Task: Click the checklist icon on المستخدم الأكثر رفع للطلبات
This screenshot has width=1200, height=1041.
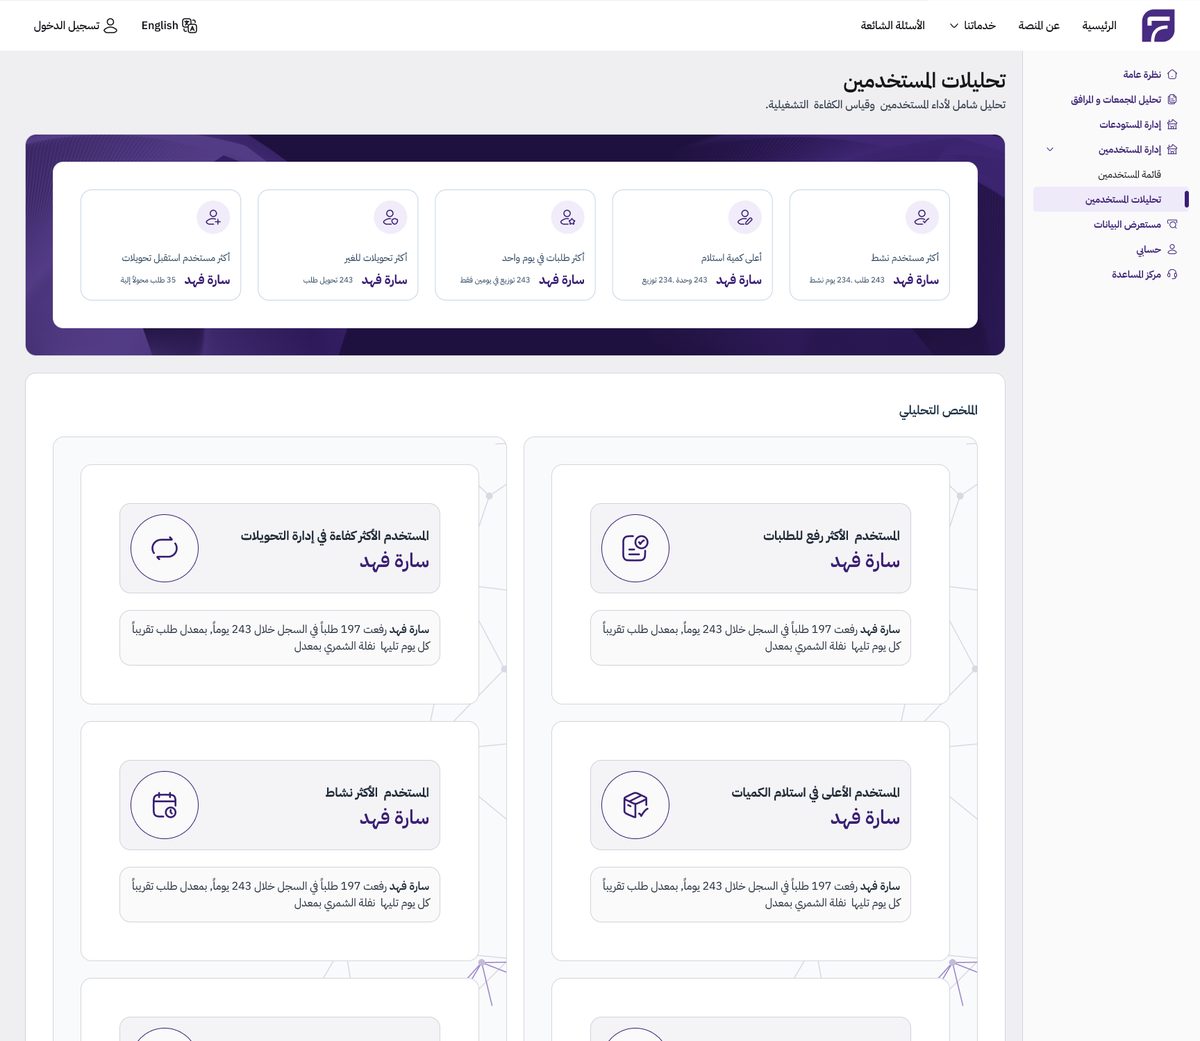Action: (635, 548)
